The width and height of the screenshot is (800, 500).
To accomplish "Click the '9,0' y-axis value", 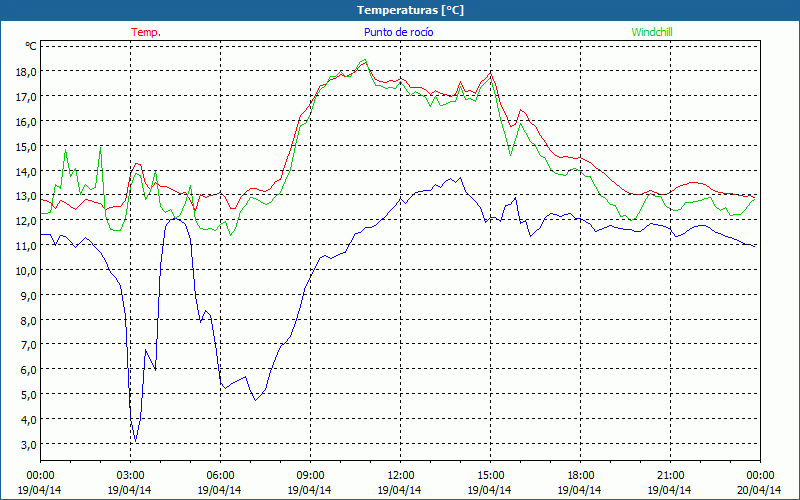I will [x=29, y=295].
